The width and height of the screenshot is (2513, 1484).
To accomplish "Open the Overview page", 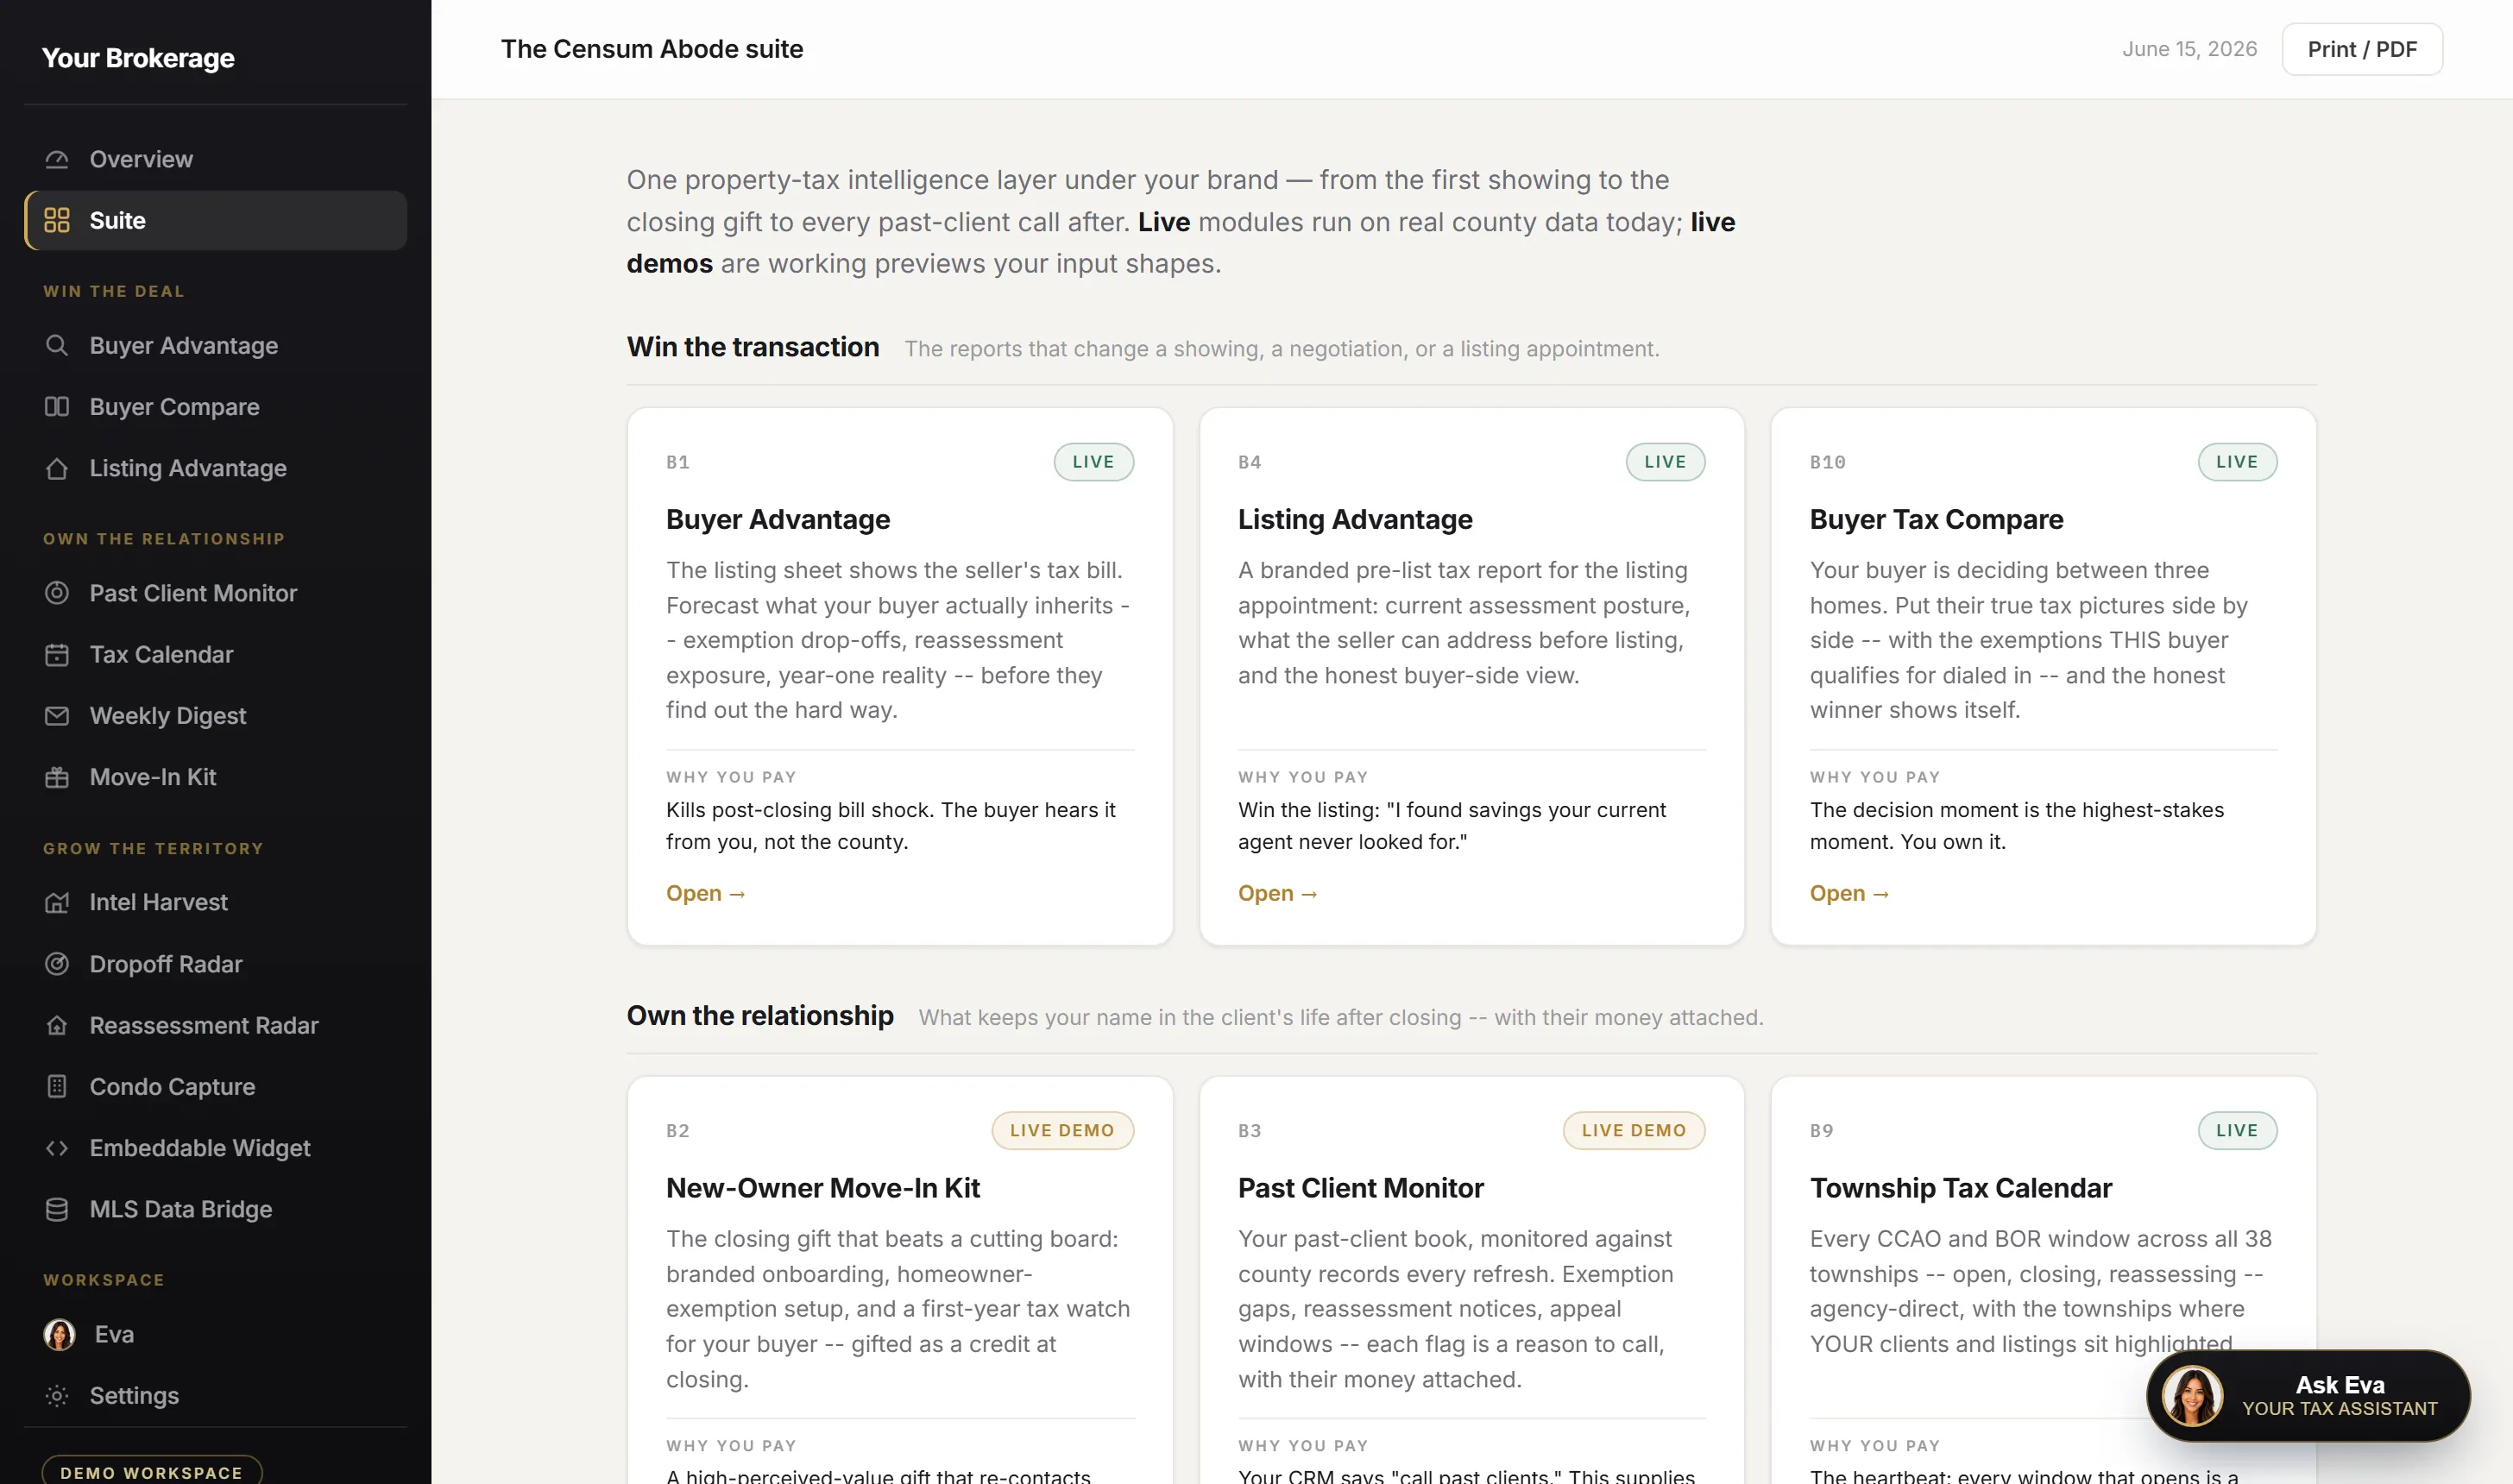I will click(x=215, y=159).
